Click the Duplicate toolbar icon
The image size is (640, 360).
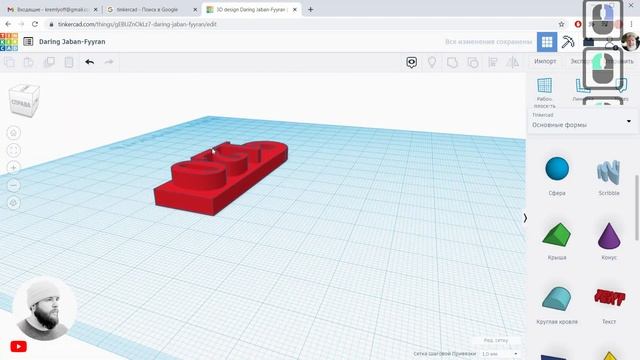pyautogui.click(x=49, y=62)
